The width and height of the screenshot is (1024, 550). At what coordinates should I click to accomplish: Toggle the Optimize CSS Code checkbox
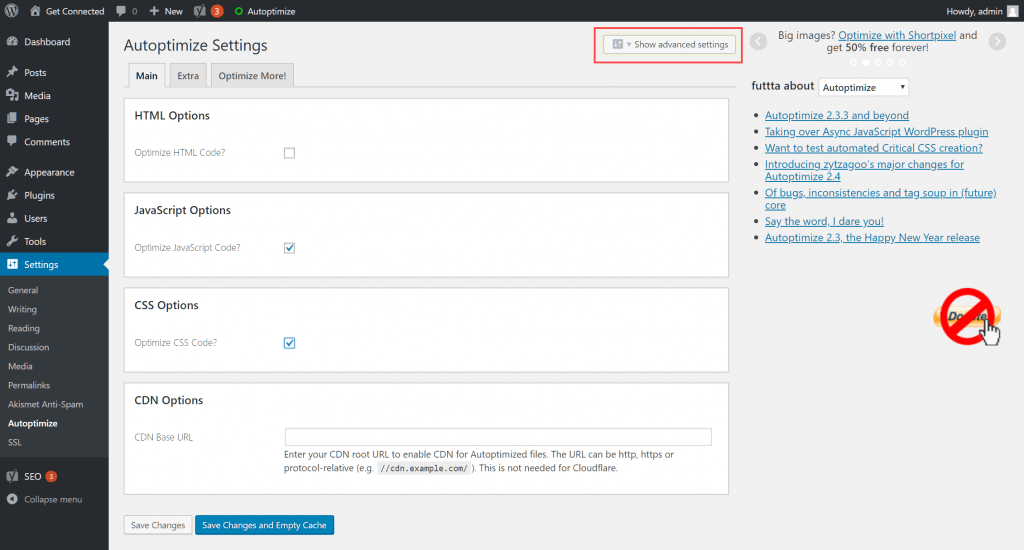(289, 343)
